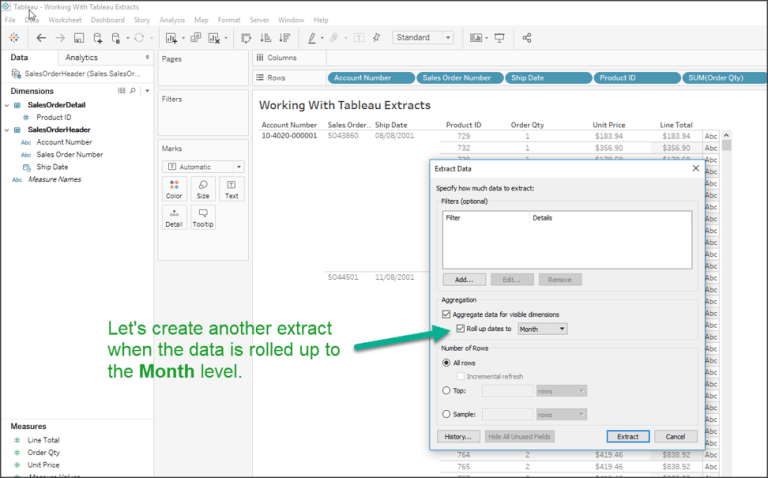Open the Size marks card

coord(202,188)
